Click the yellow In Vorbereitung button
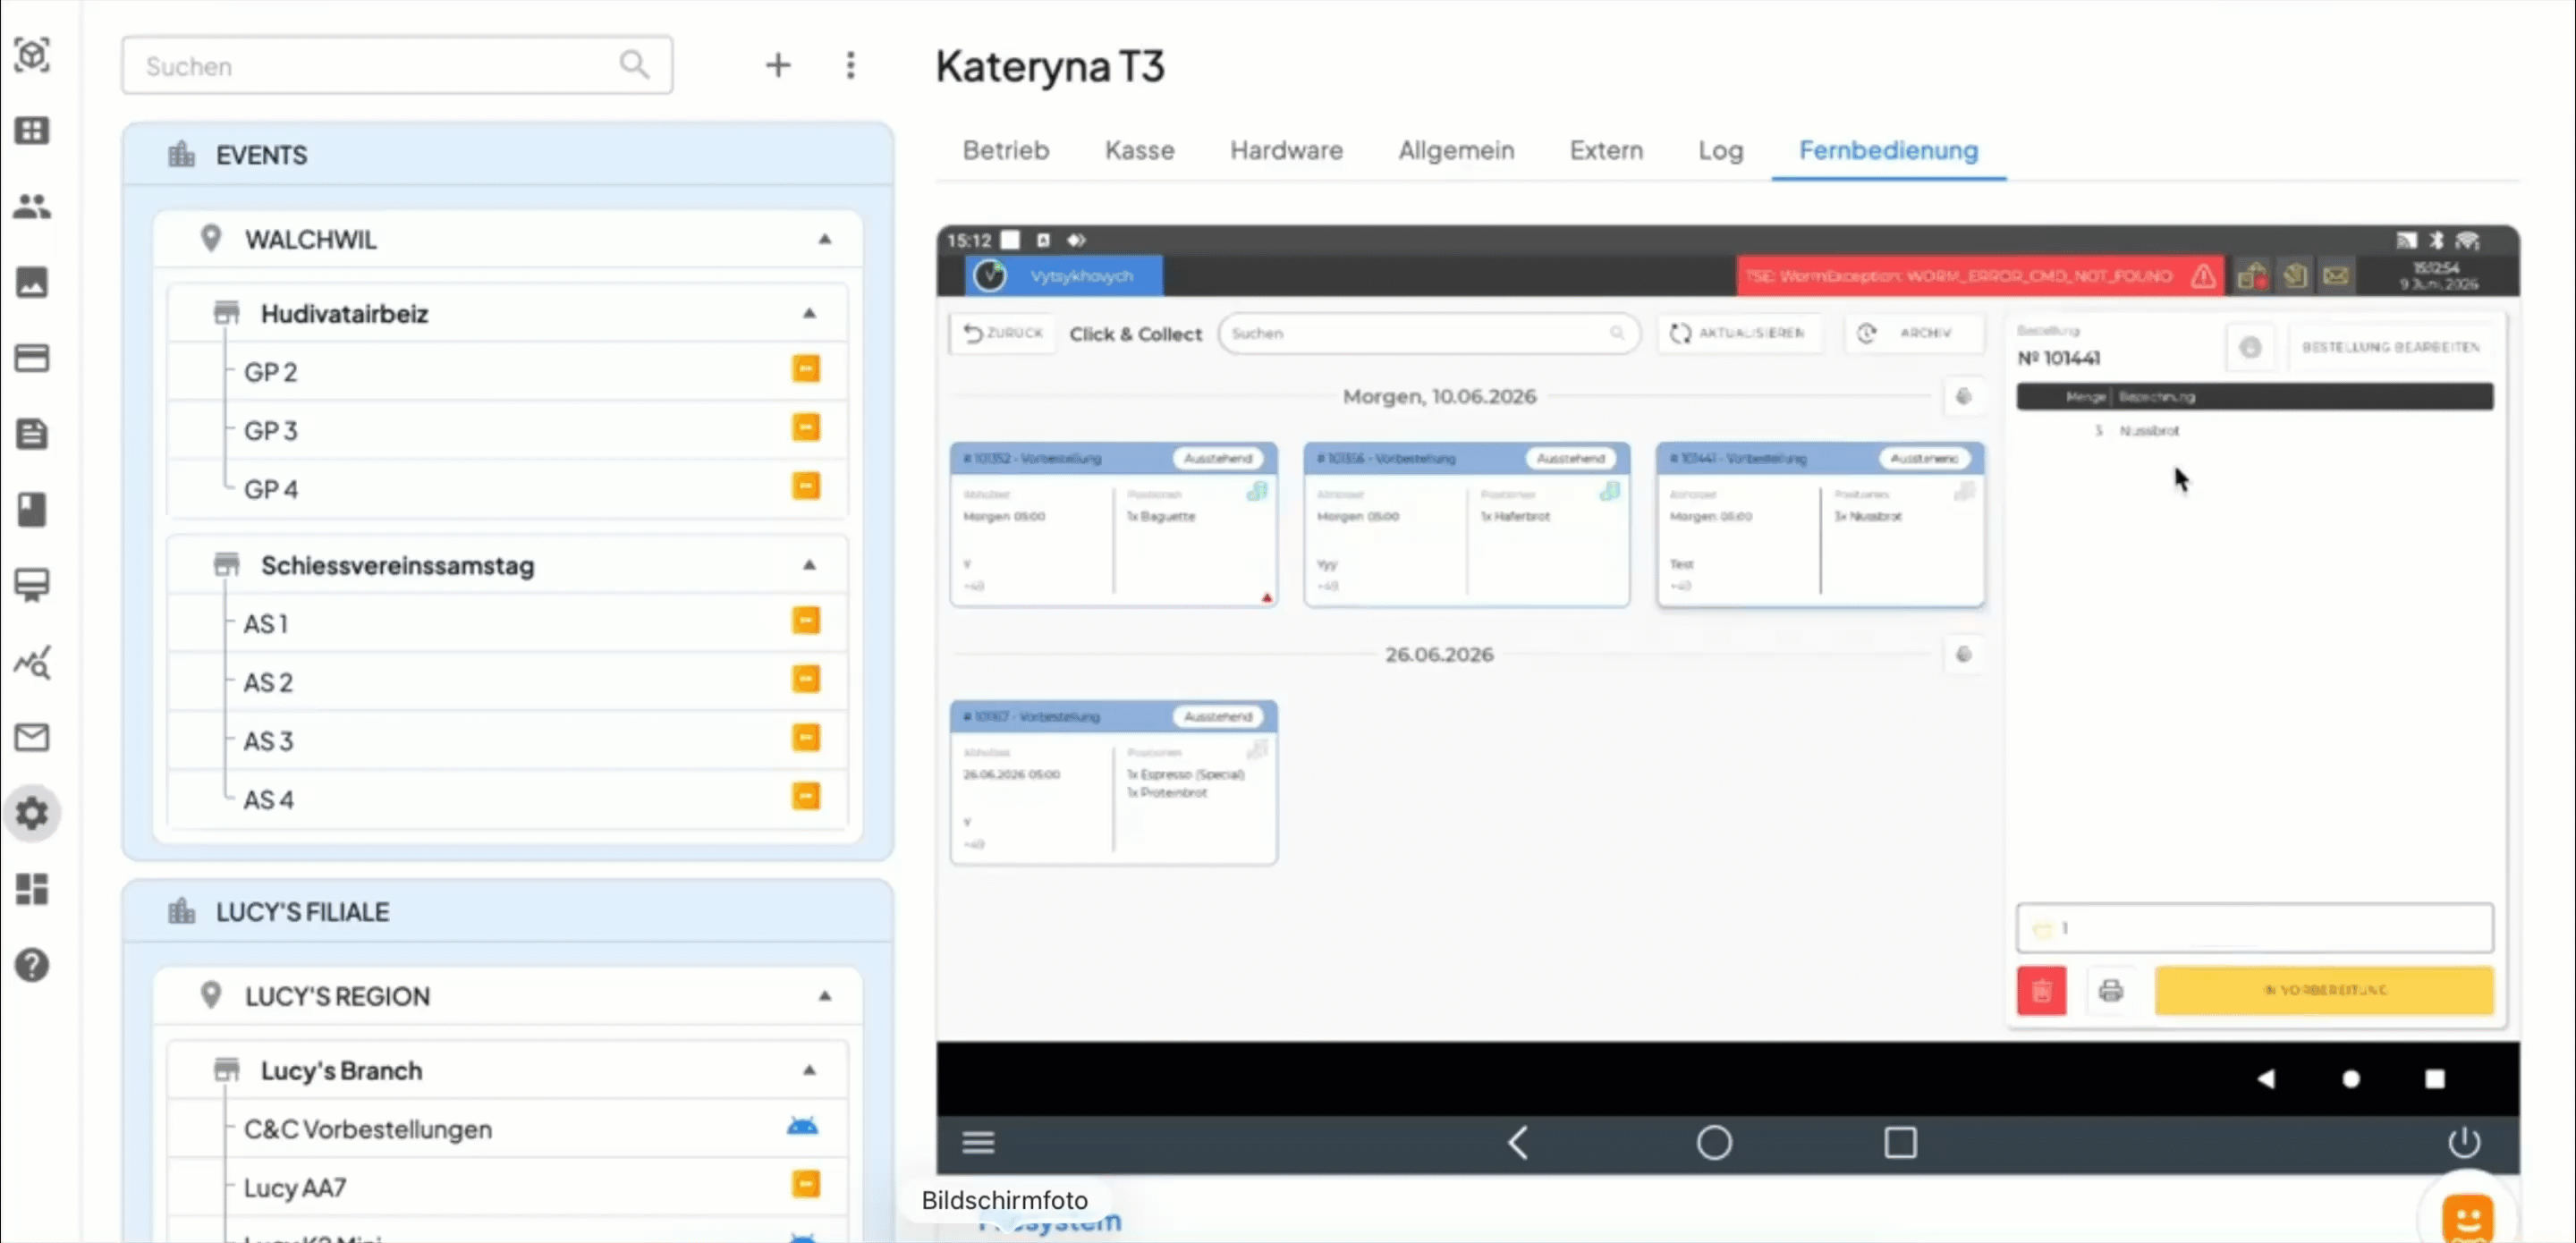 pos(2324,990)
